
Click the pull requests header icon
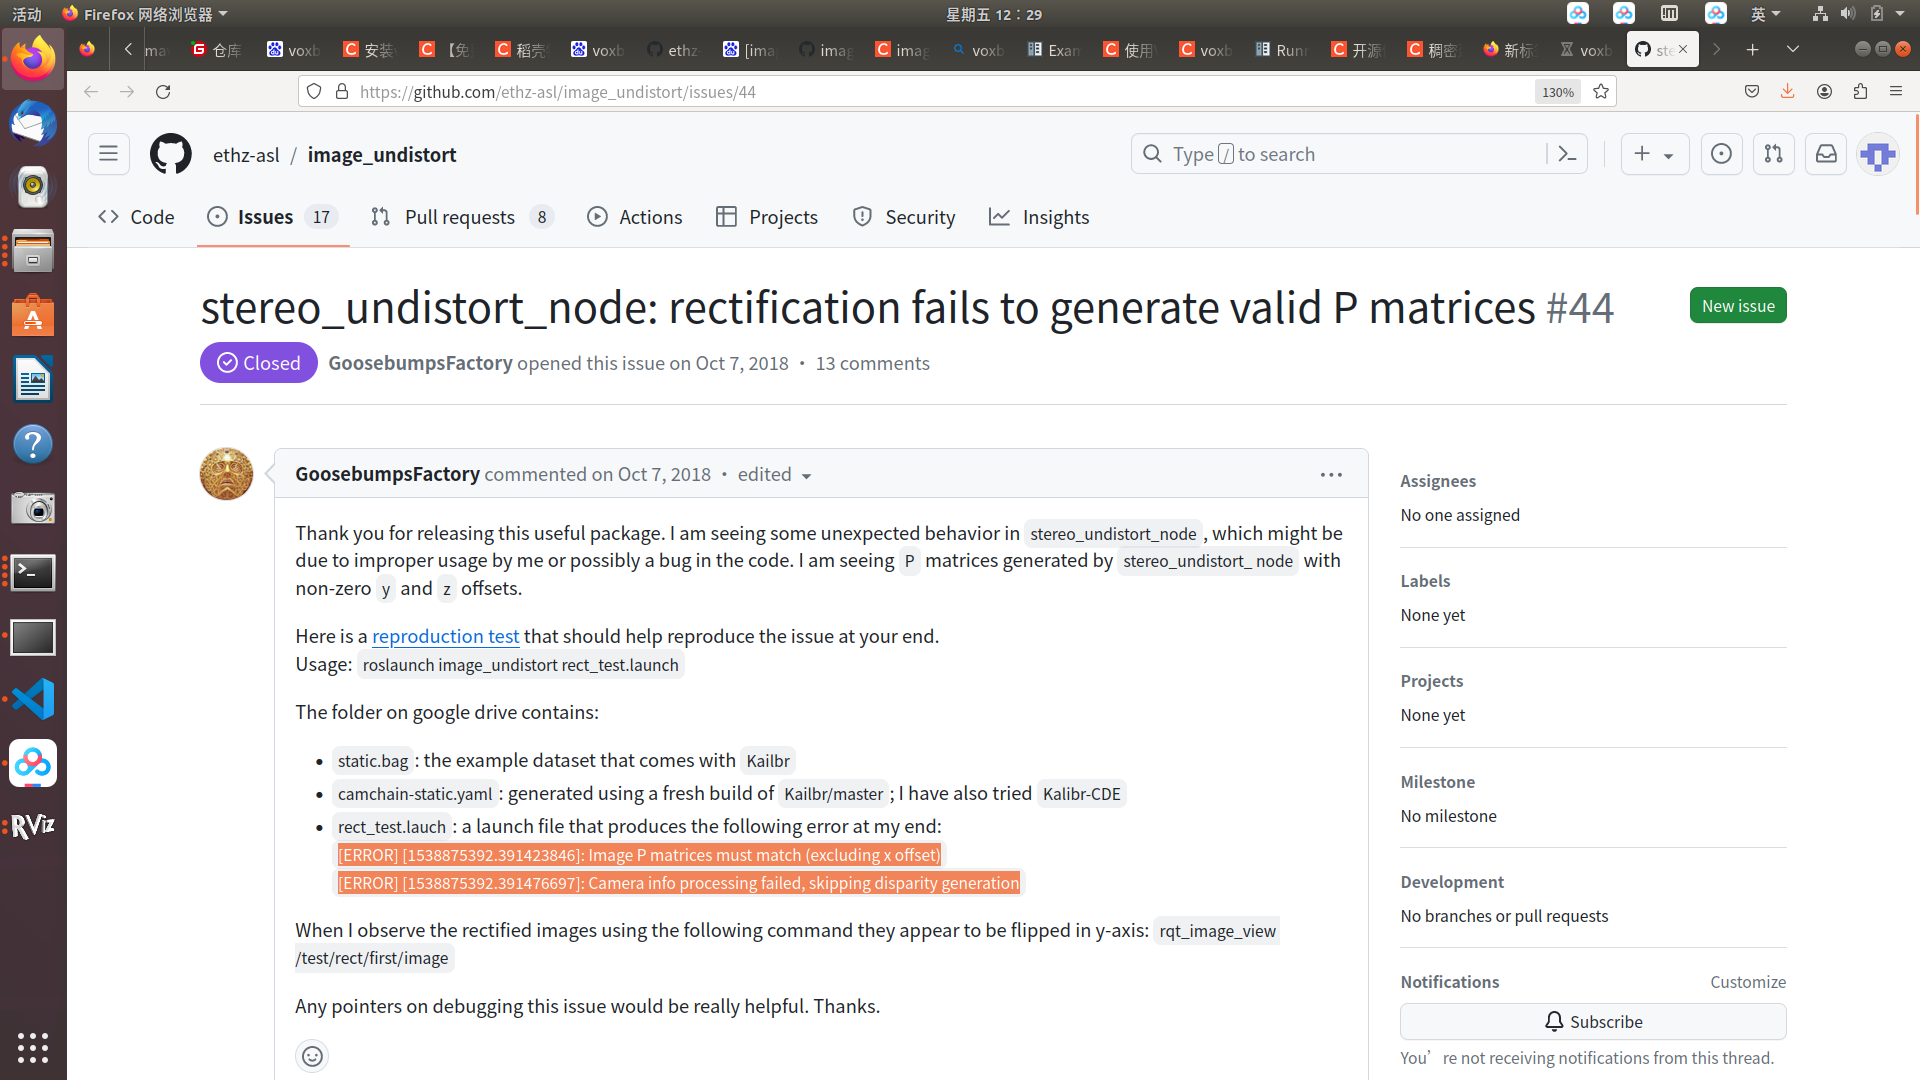1773,154
